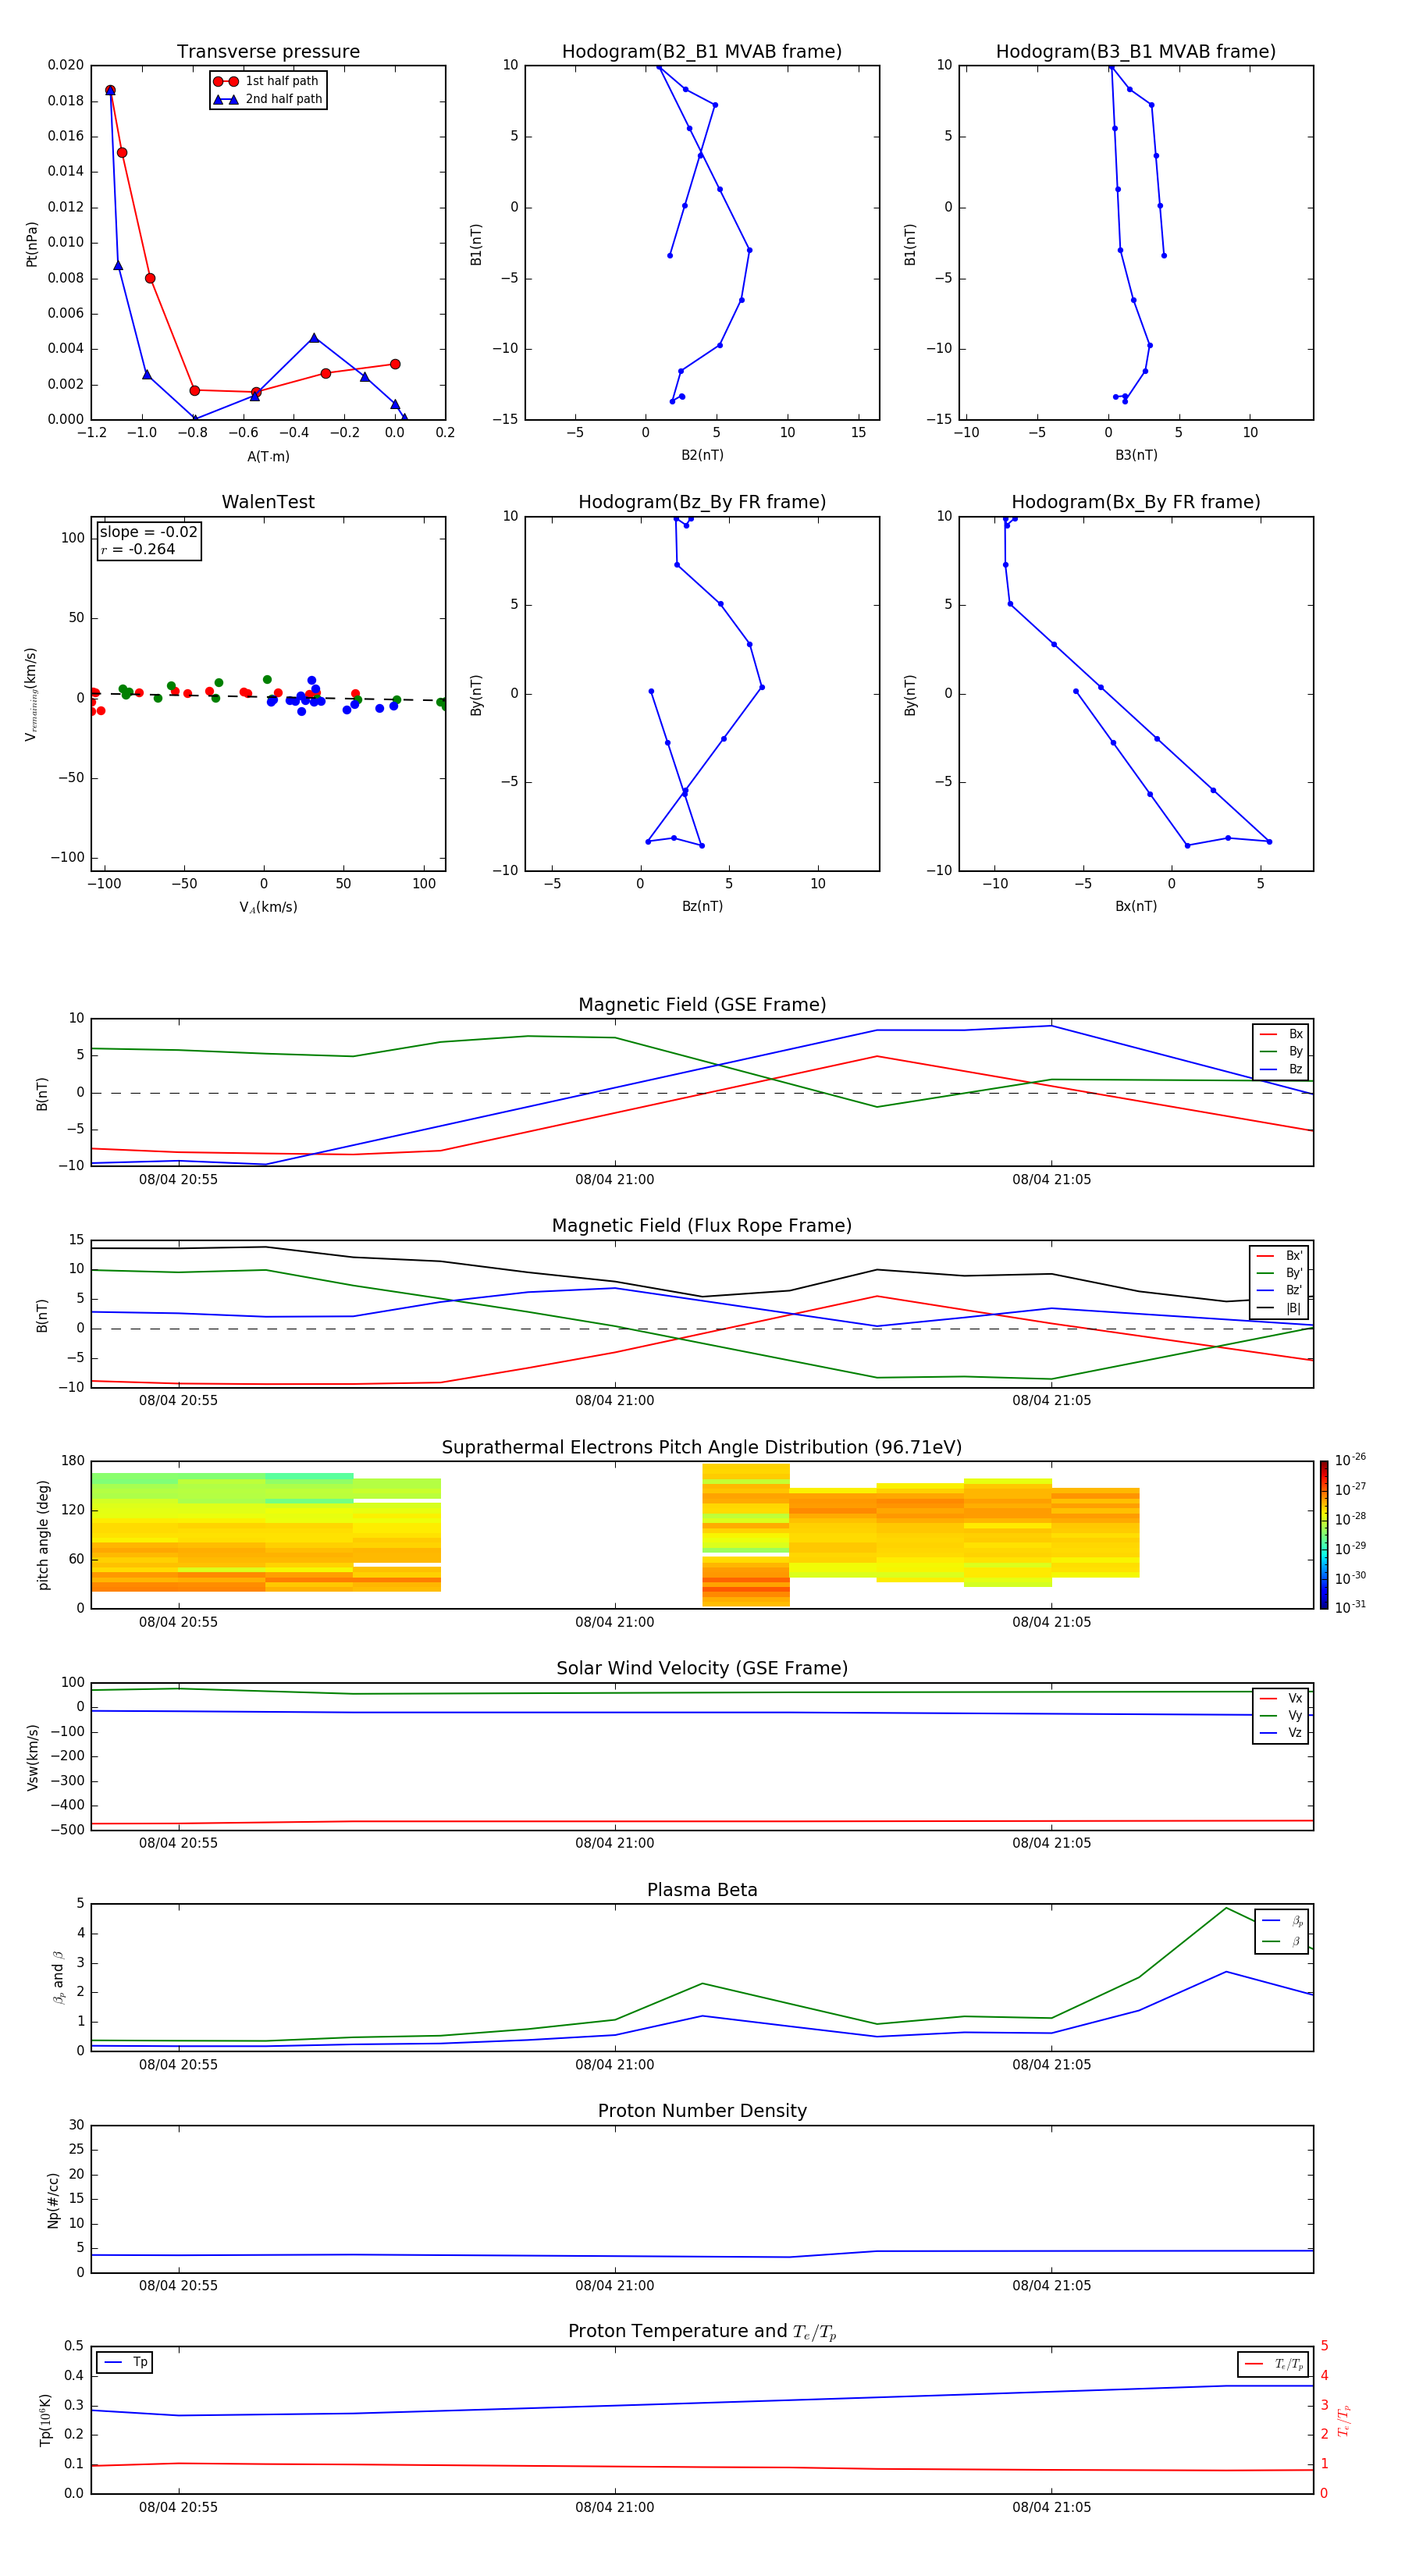Click the 'slope = -0.02' annotation
Screen dimensions: 1405x2576
click(149, 532)
